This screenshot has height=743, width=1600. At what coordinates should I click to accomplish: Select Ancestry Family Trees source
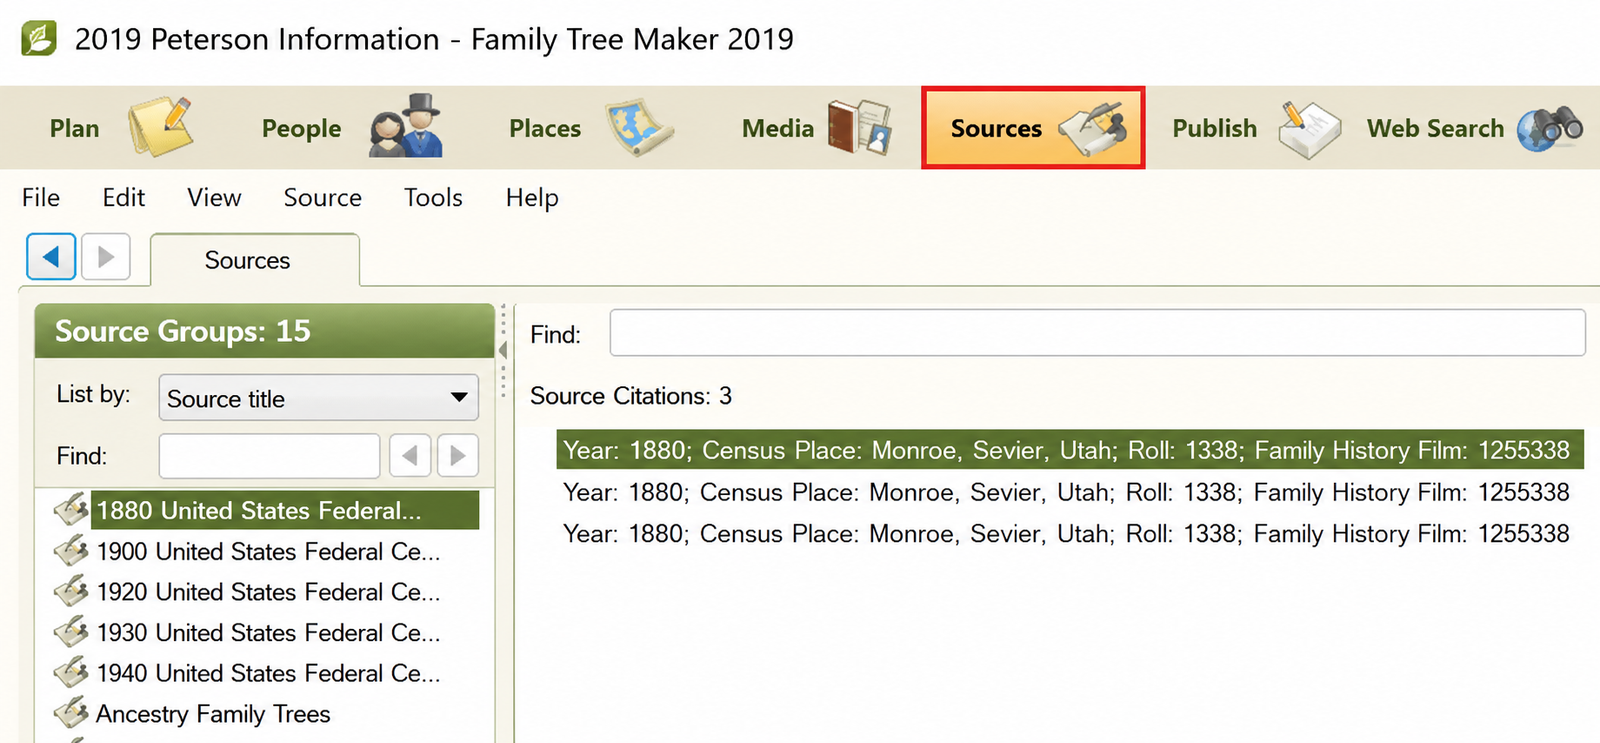pyautogui.click(x=213, y=714)
